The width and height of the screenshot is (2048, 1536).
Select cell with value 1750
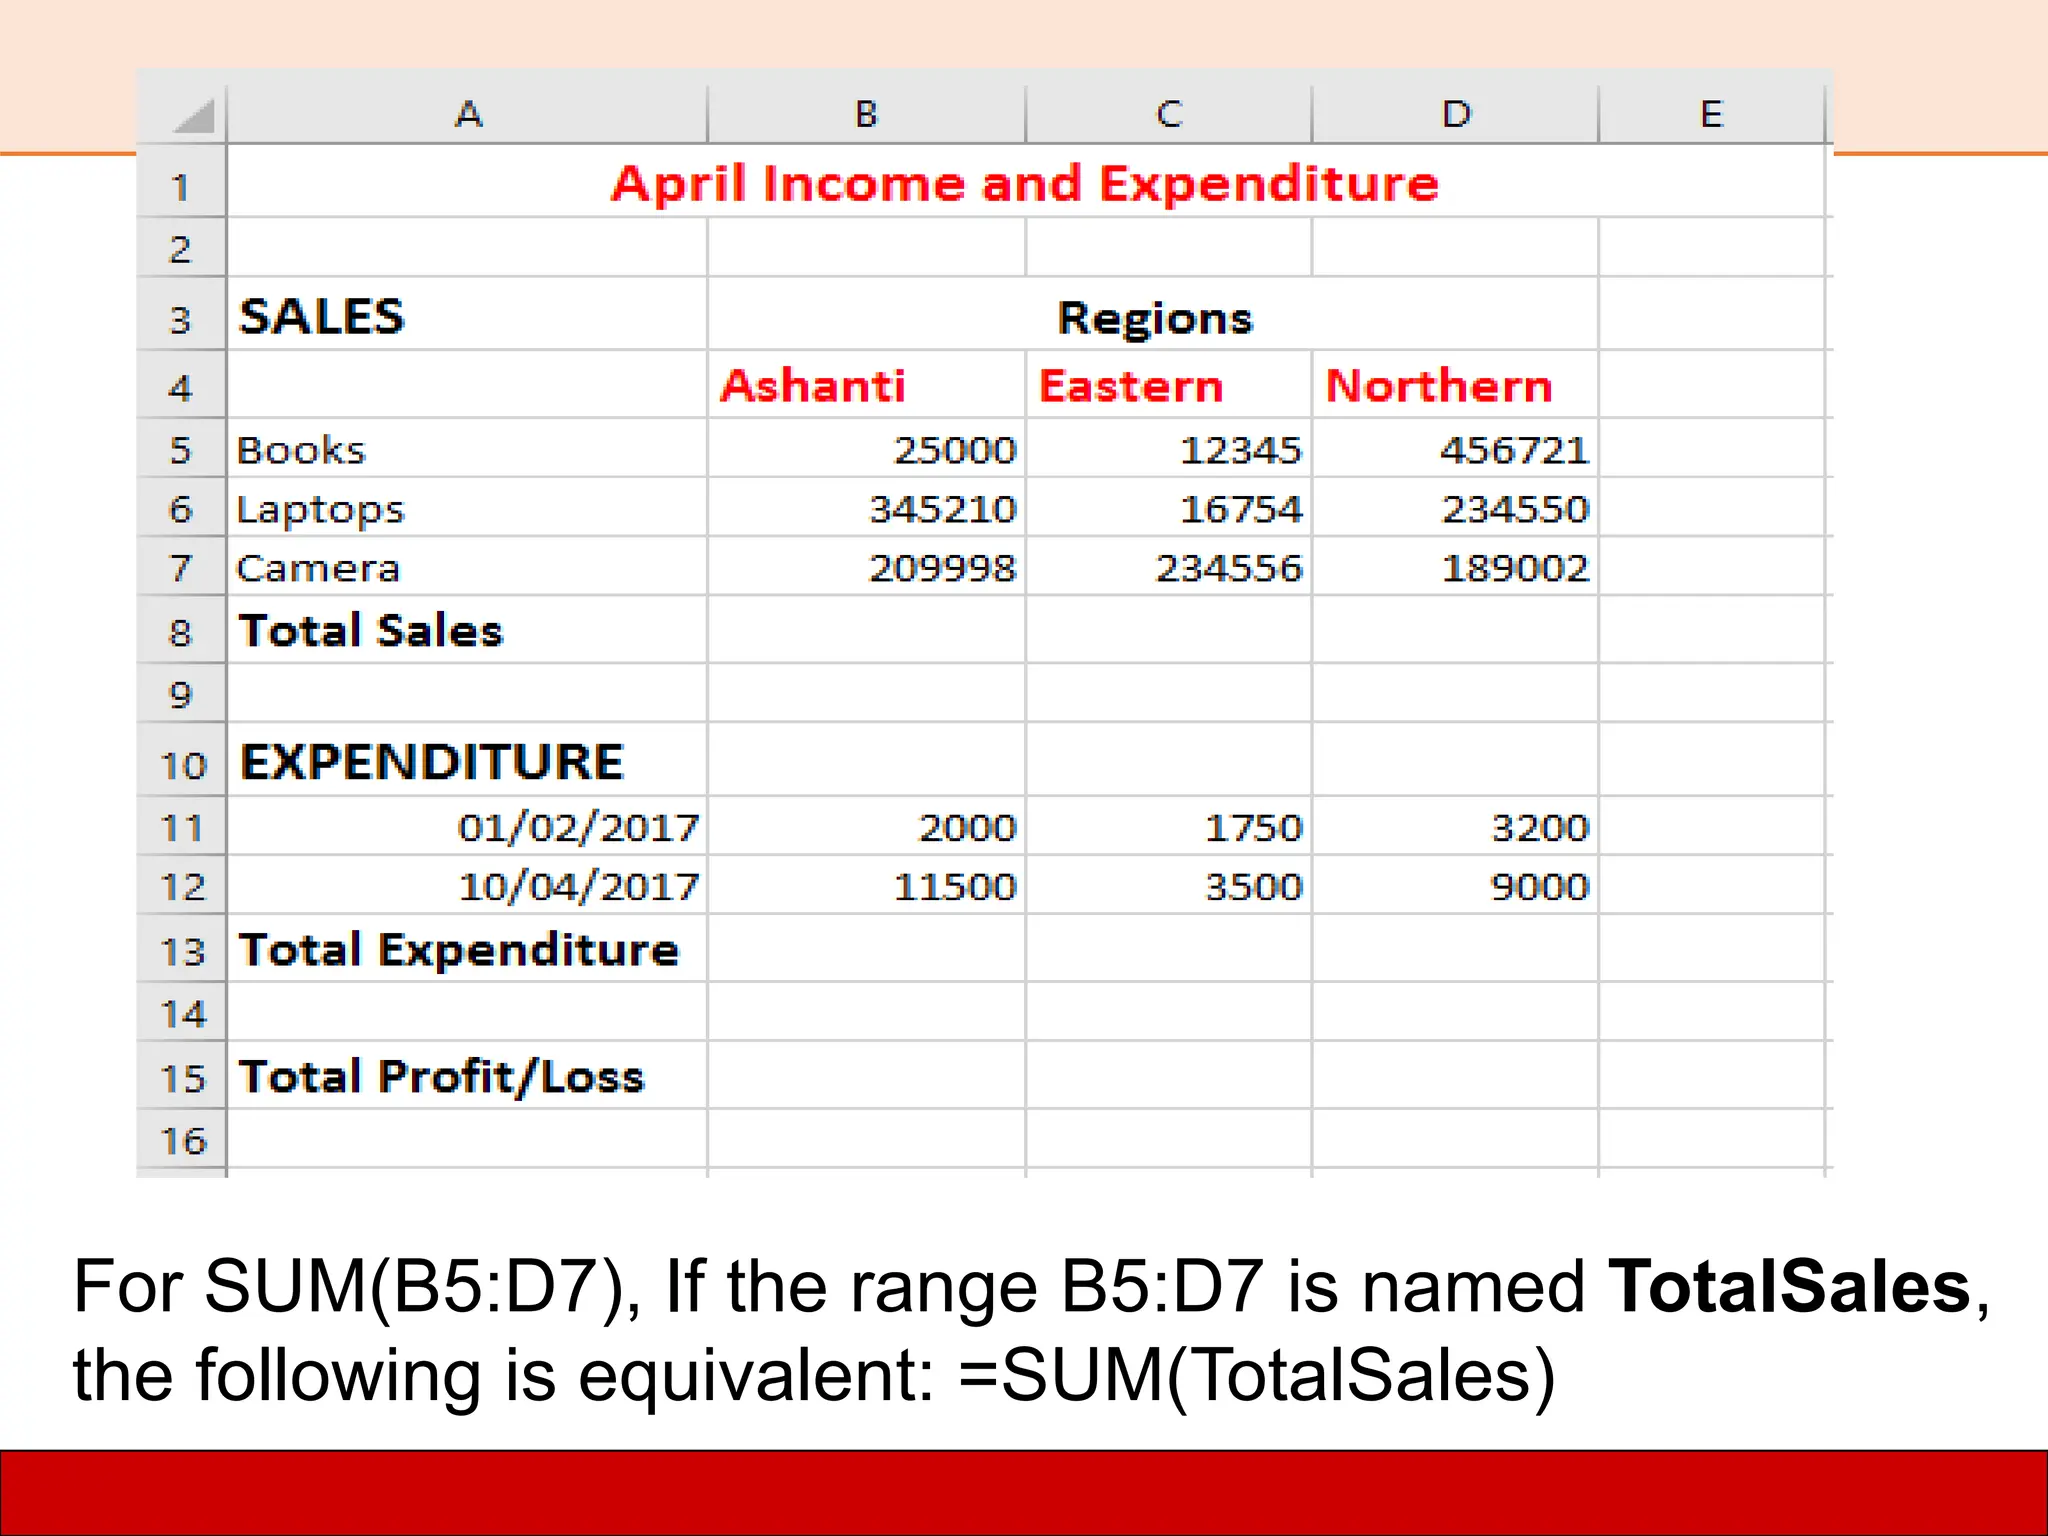[x=1169, y=826]
